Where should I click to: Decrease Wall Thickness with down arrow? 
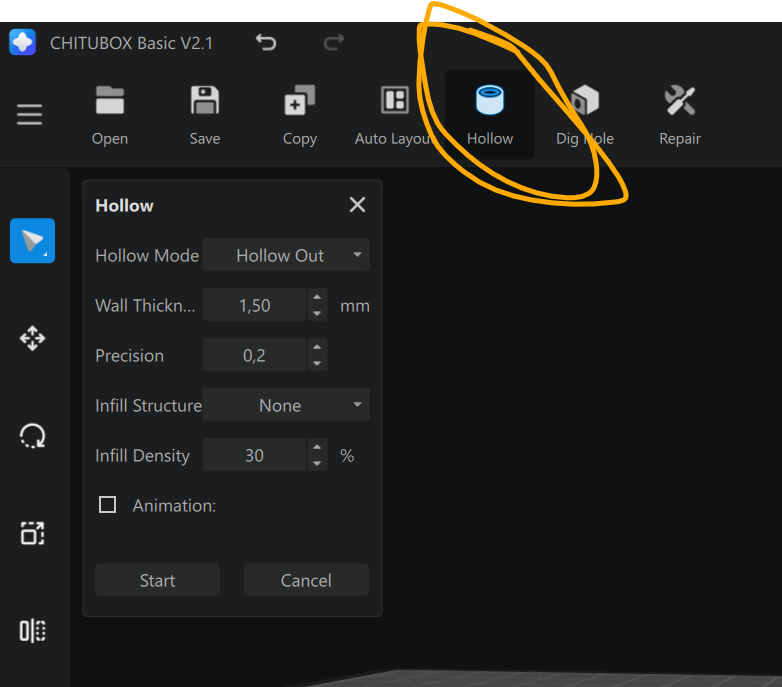pyautogui.click(x=317, y=313)
